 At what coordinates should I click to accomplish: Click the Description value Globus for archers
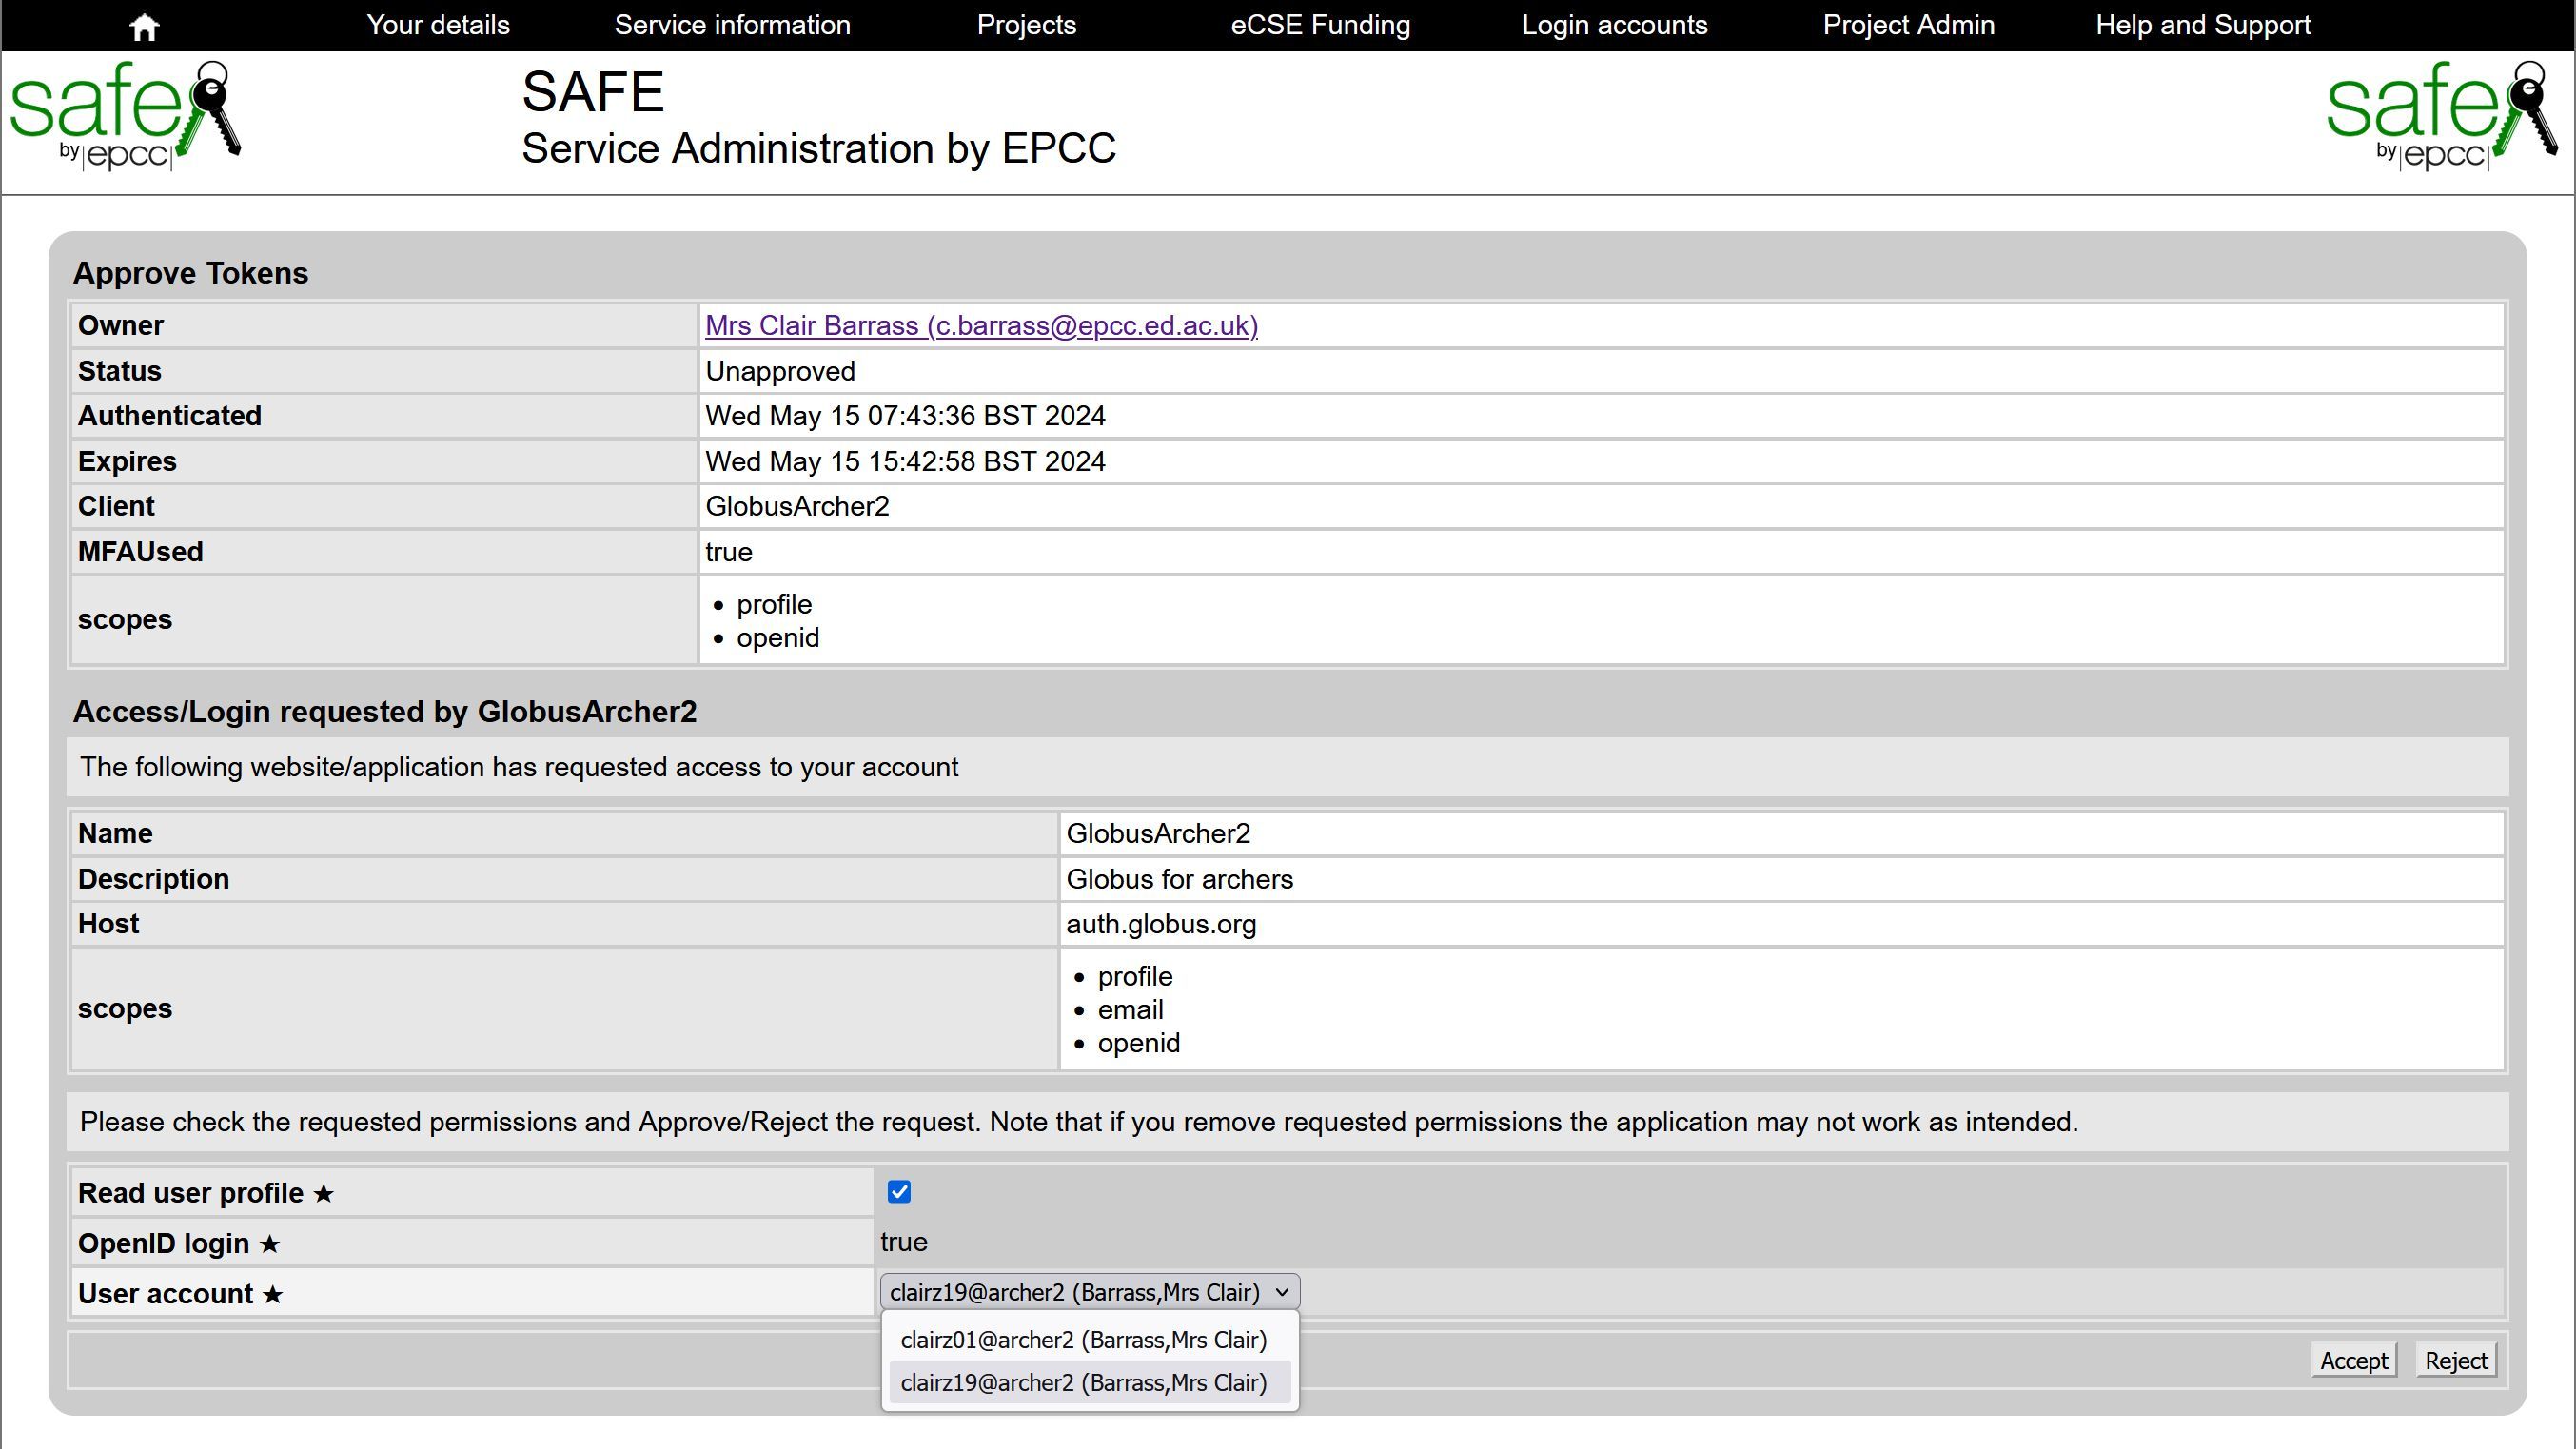(x=1179, y=879)
